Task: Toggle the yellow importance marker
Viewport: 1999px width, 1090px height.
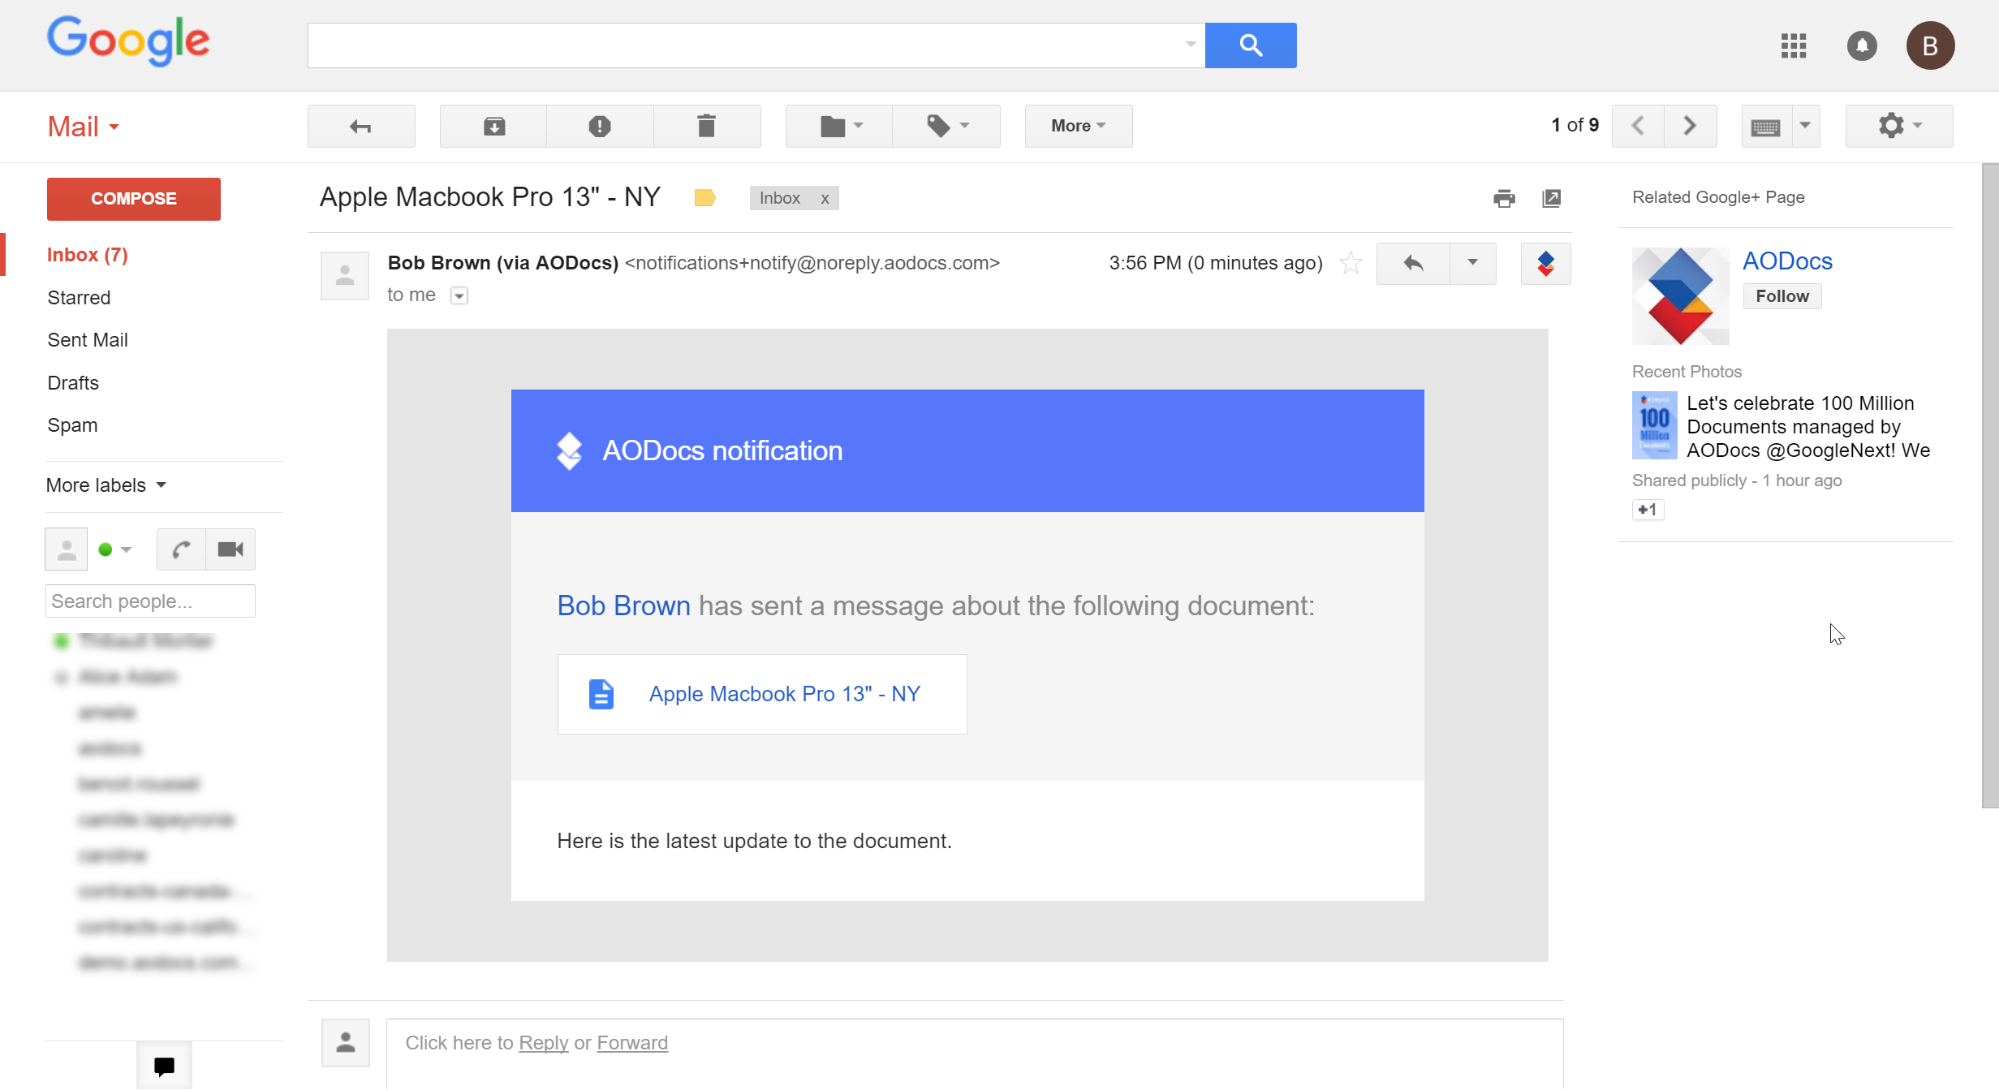Action: 705,198
